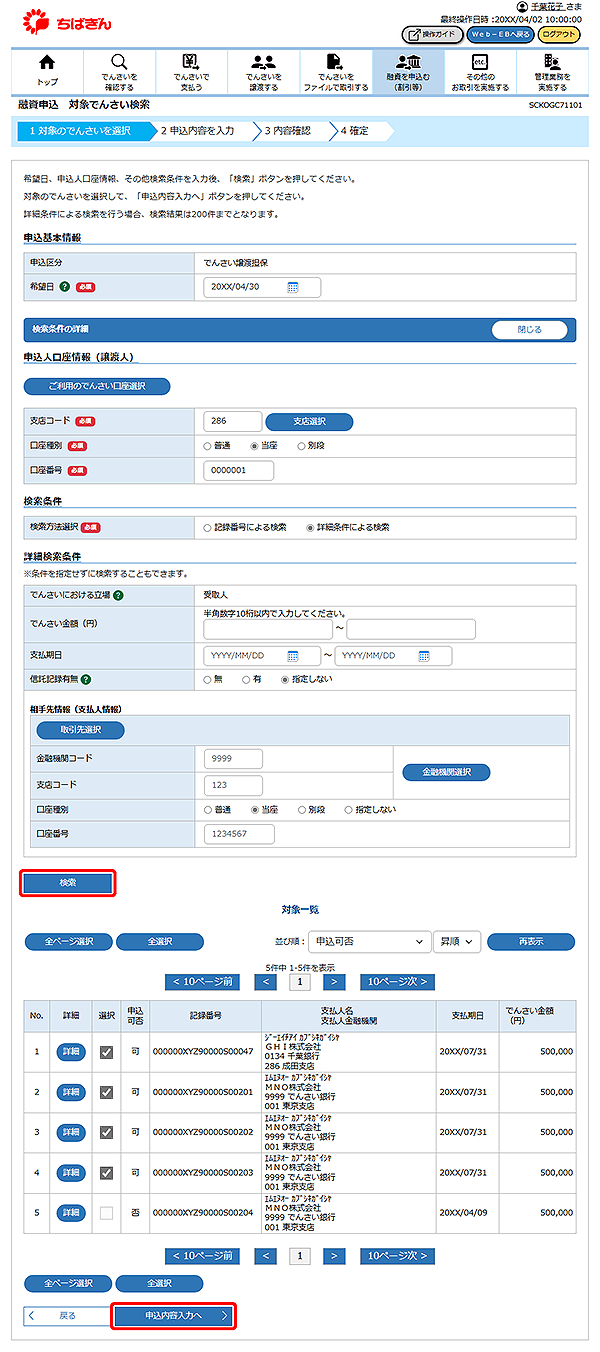
Task: Click top 10ページ次＞ pagination button
Action: 398,982
